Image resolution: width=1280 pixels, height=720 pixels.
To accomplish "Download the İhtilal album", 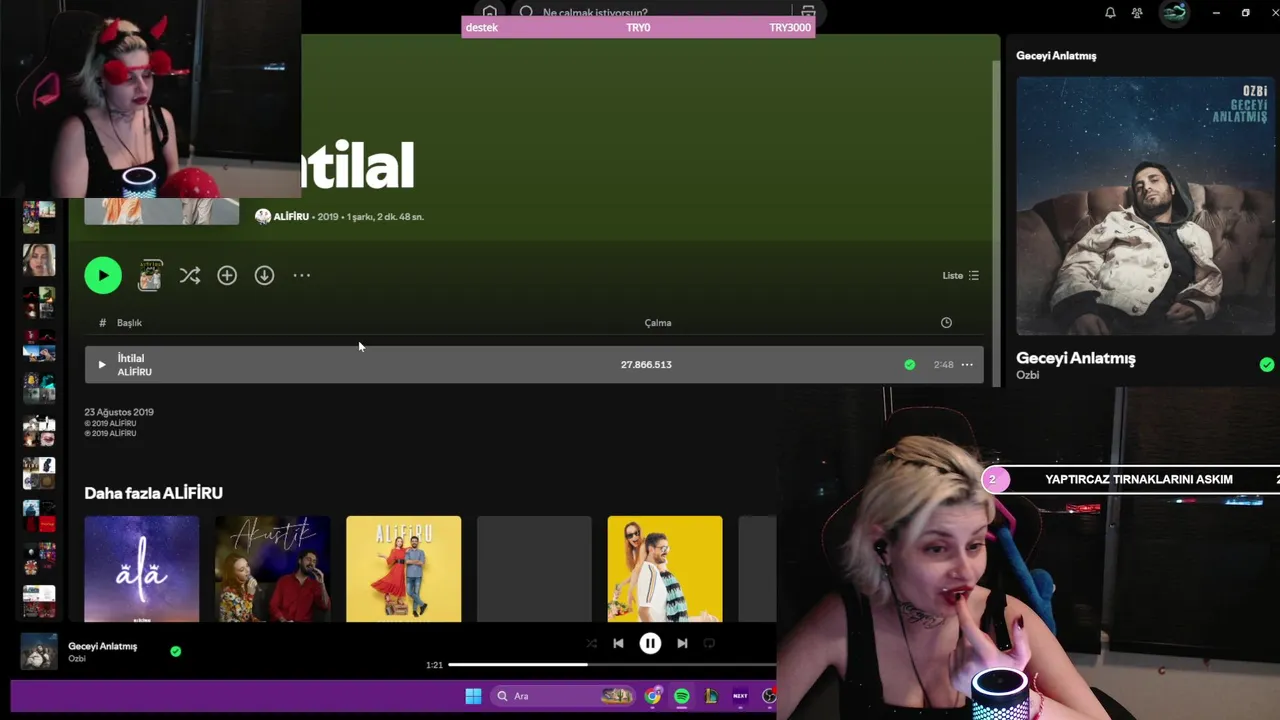I will coord(264,275).
